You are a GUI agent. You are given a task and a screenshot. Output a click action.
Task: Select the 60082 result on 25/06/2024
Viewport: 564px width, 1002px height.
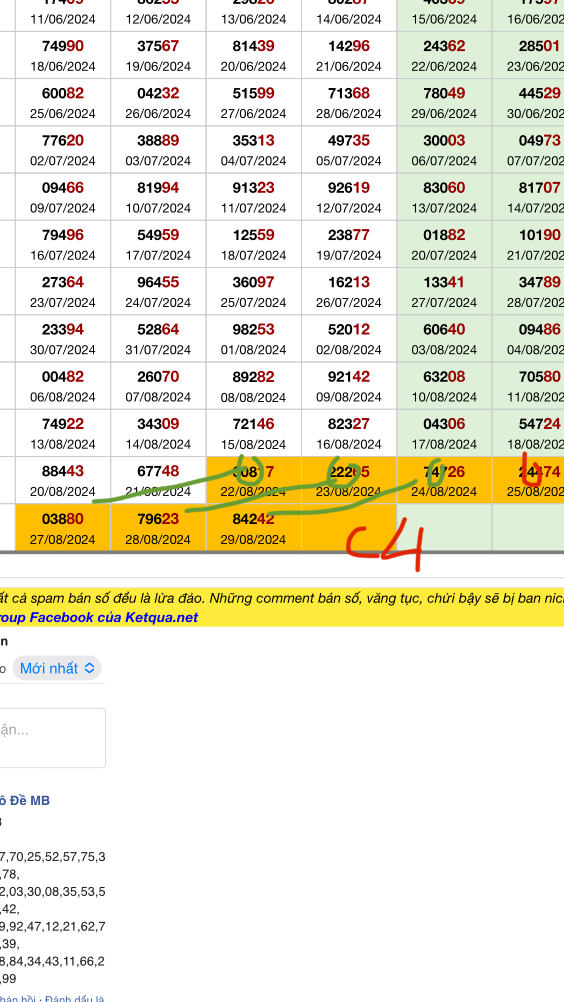pyautogui.click(x=63, y=102)
